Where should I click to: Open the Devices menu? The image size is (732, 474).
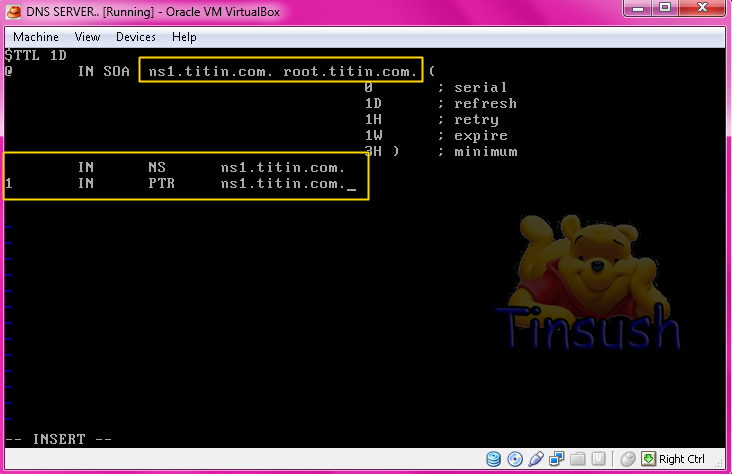[x=135, y=37]
